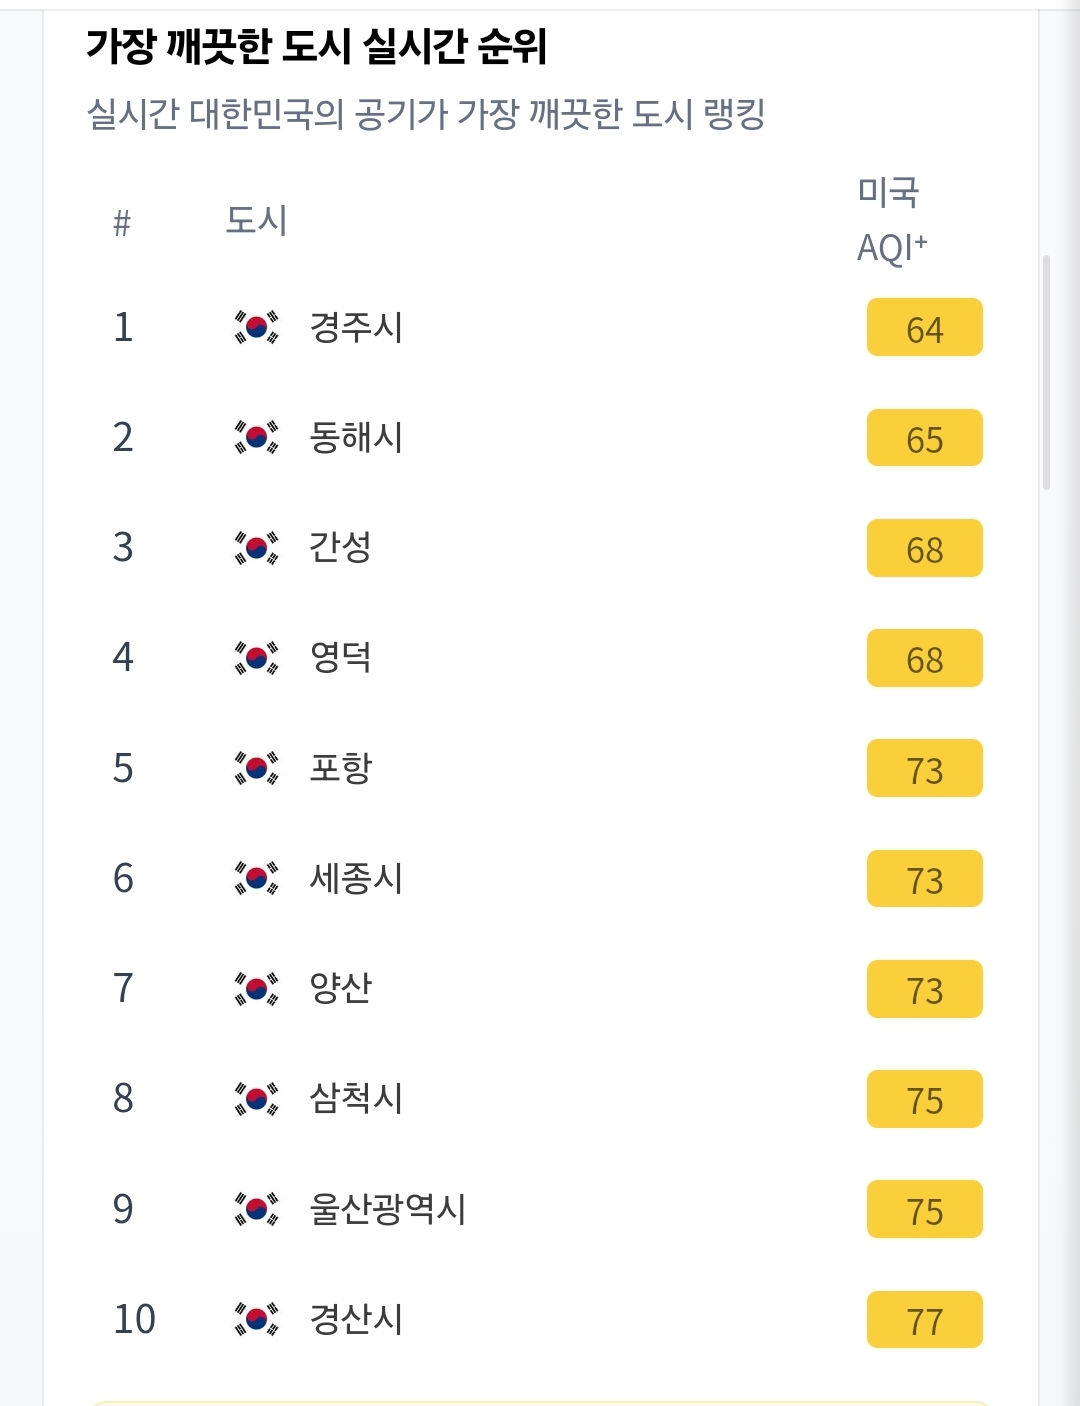
Task: Click the flag icon beside 세종시
Action: (x=256, y=878)
